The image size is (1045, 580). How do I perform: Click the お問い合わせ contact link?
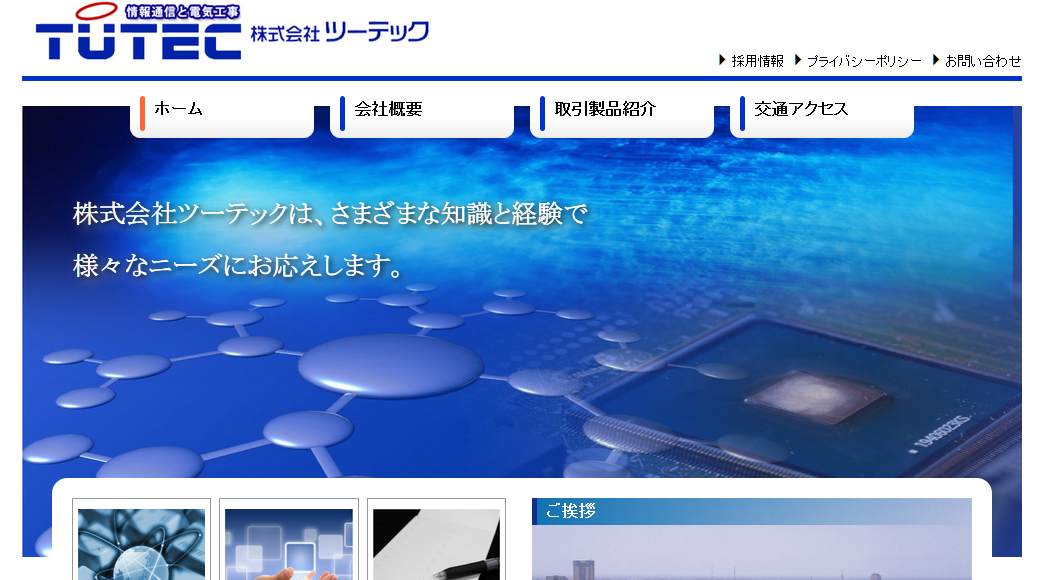tap(984, 60)
